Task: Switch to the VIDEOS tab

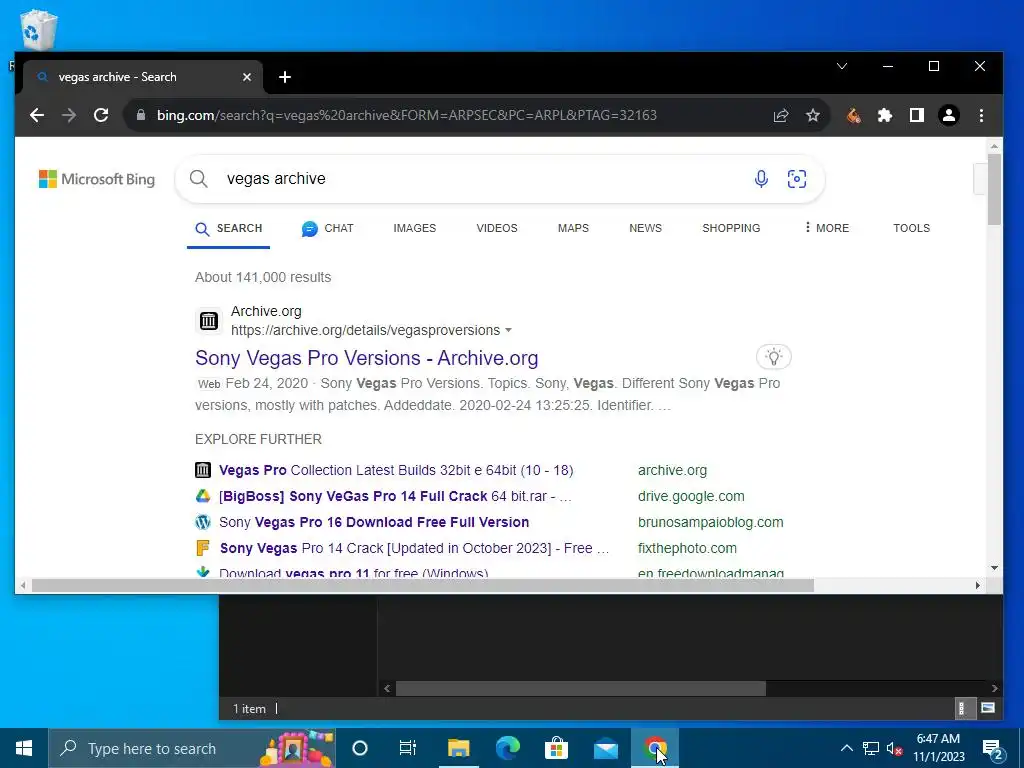Action: (497, 229)
